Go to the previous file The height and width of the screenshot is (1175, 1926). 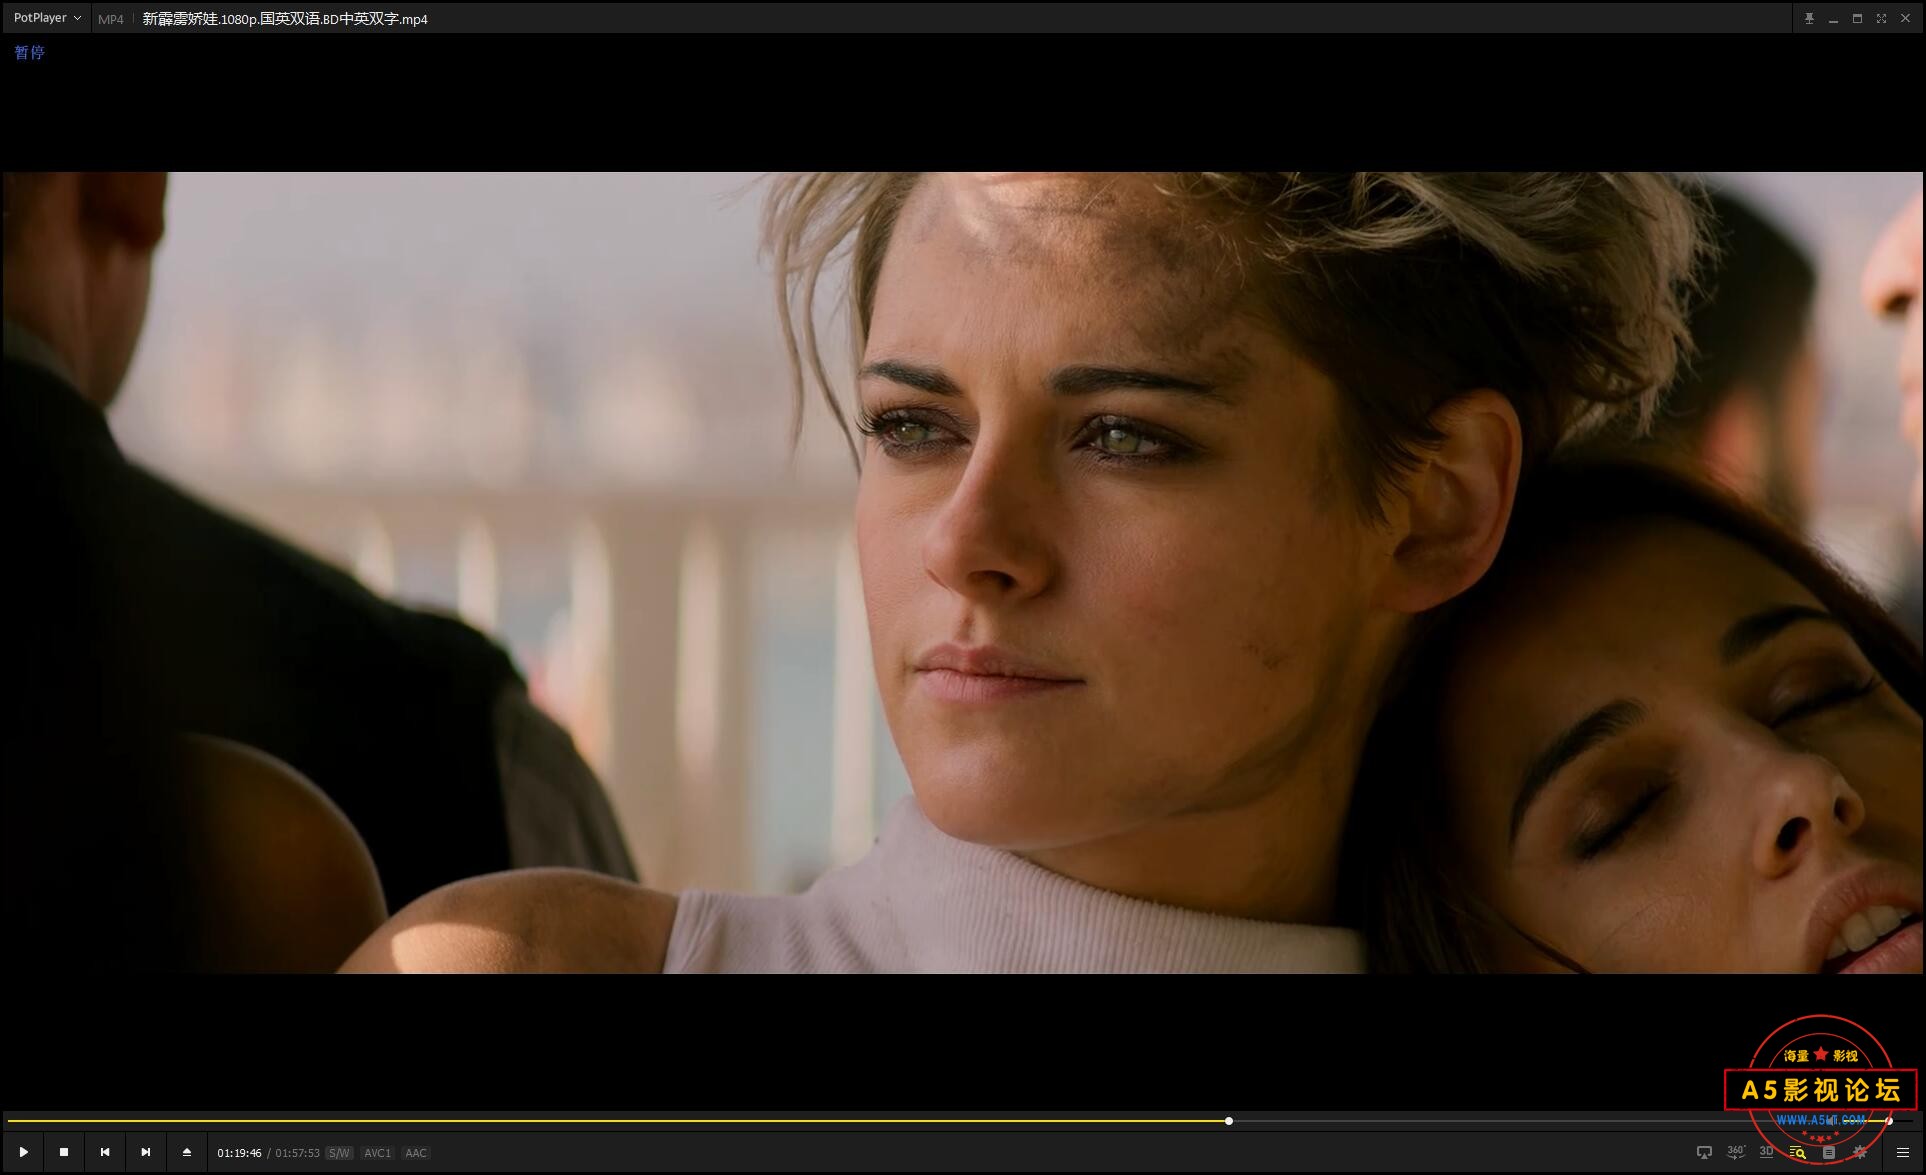105,1152
